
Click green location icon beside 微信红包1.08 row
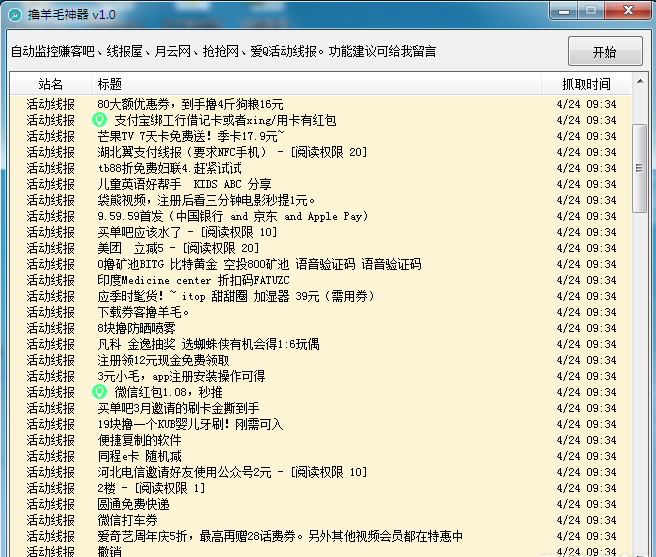[99, 392]
